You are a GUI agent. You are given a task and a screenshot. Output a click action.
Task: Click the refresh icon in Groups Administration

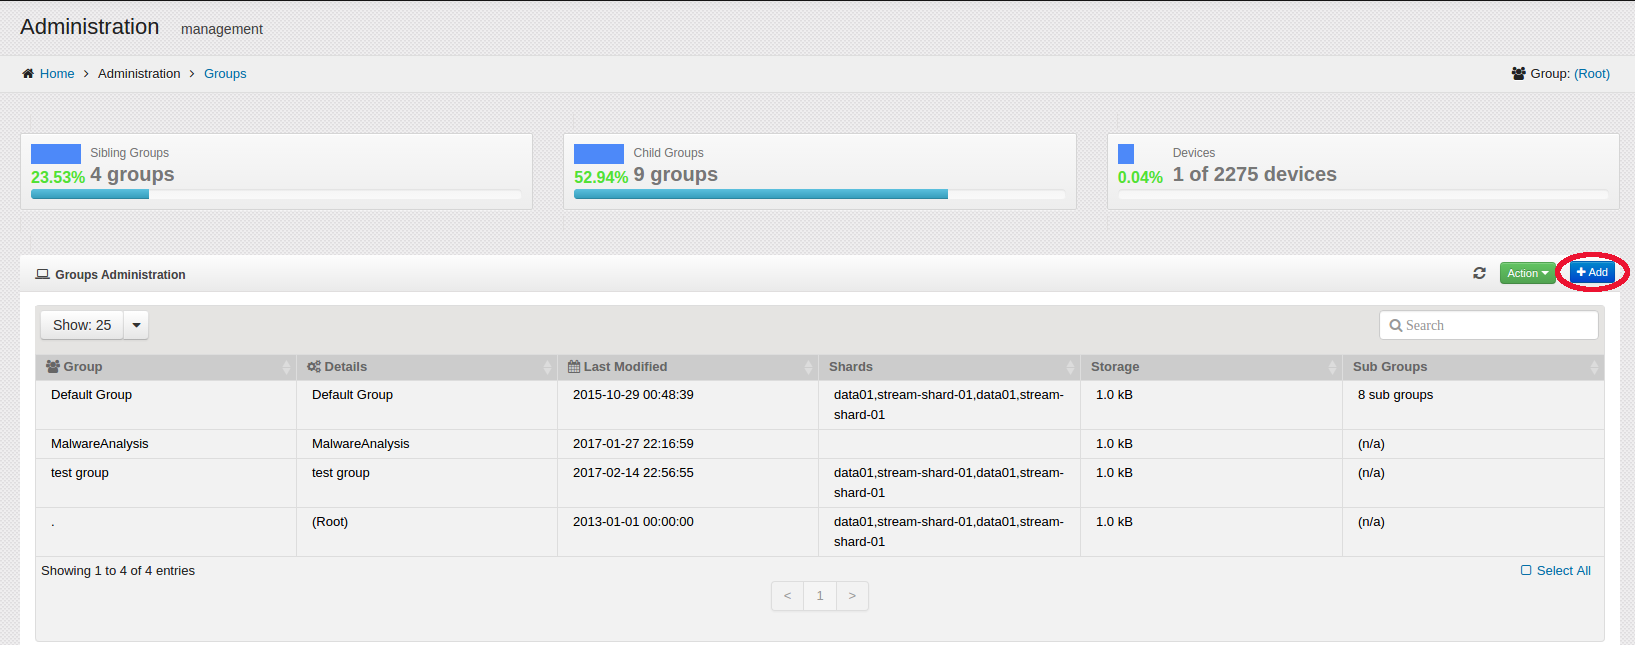1479,273
